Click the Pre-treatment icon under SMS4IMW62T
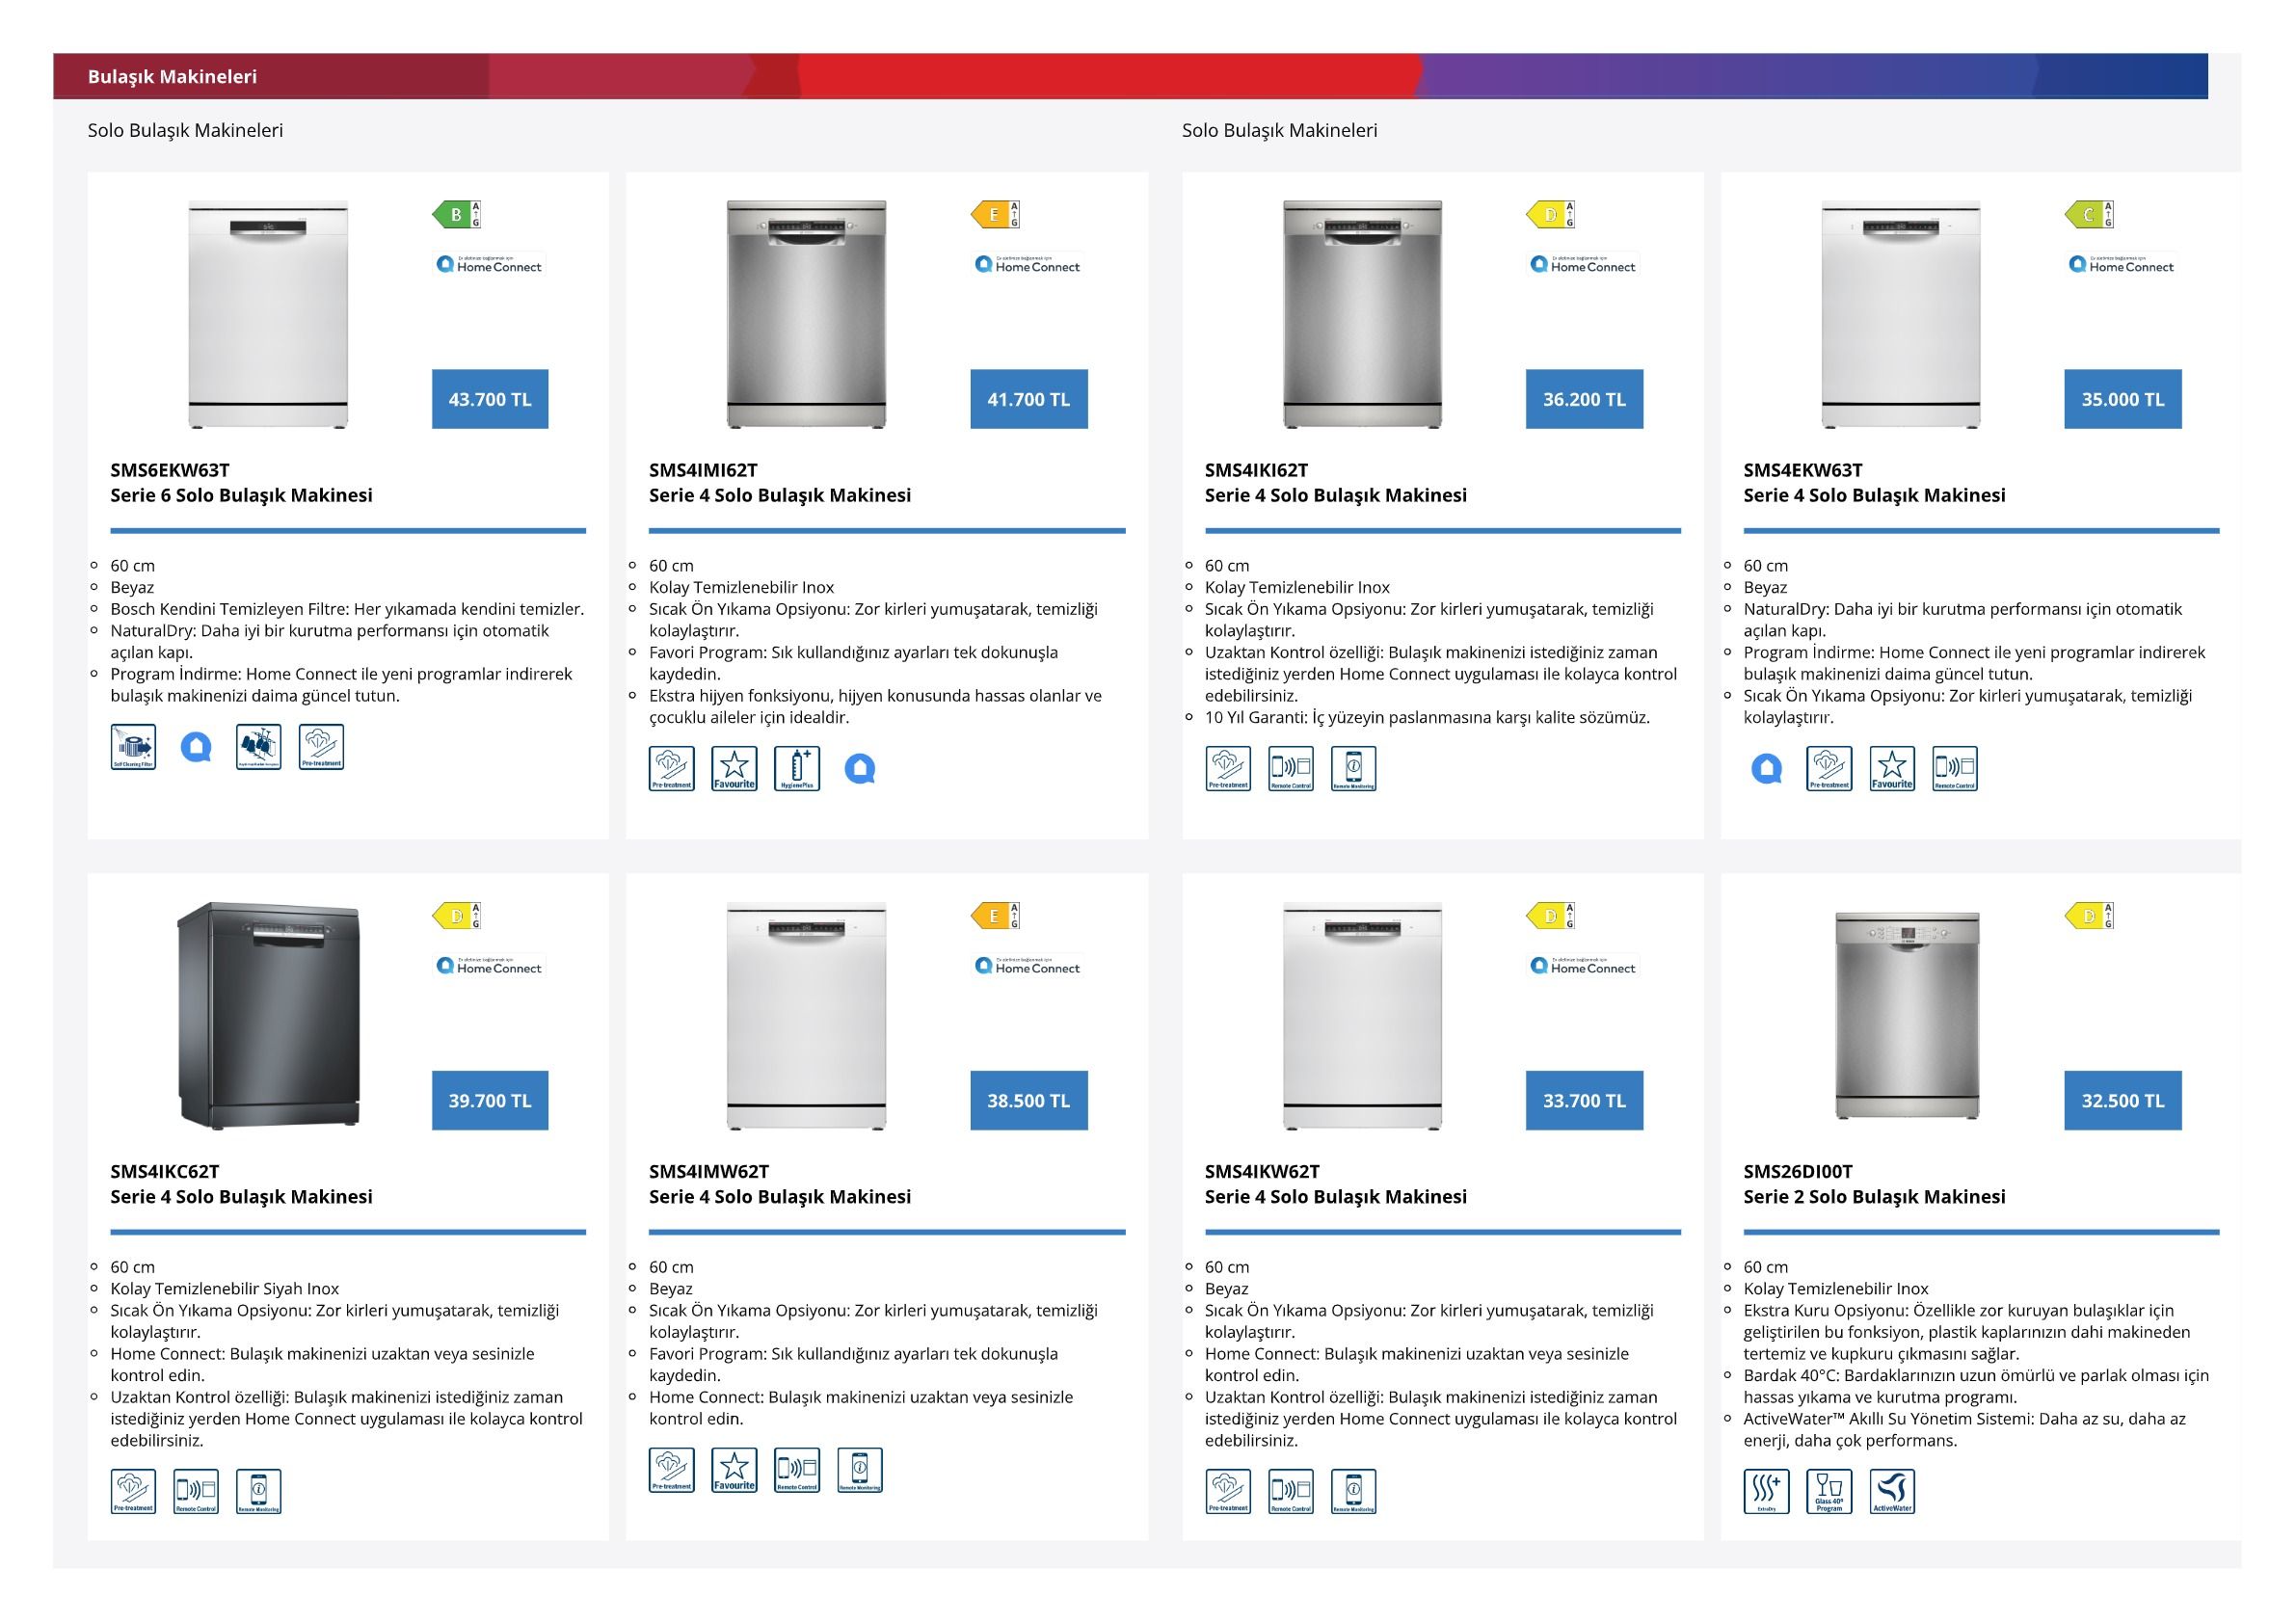This screenshot has width=2296, height=1622. [672, 1470]
